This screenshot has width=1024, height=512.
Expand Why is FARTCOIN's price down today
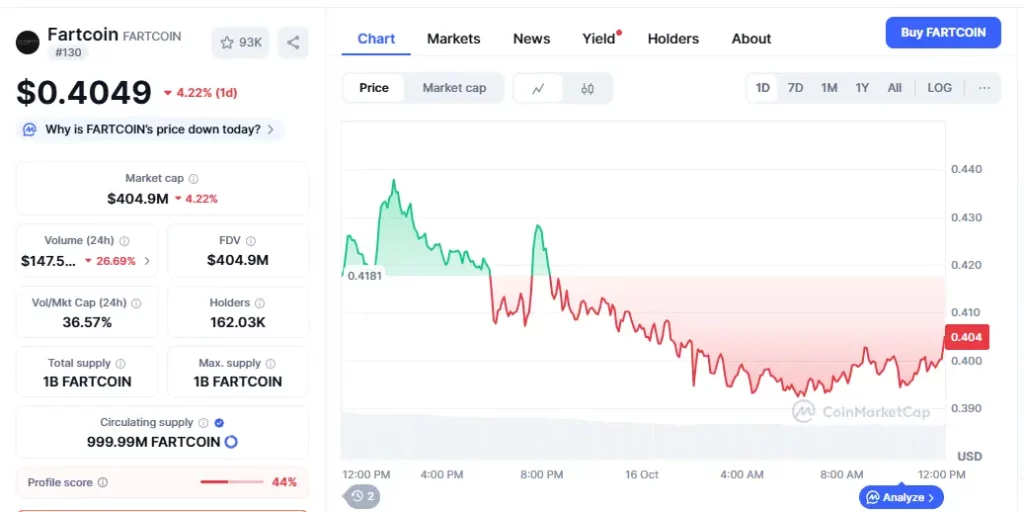tap(152, 130)
